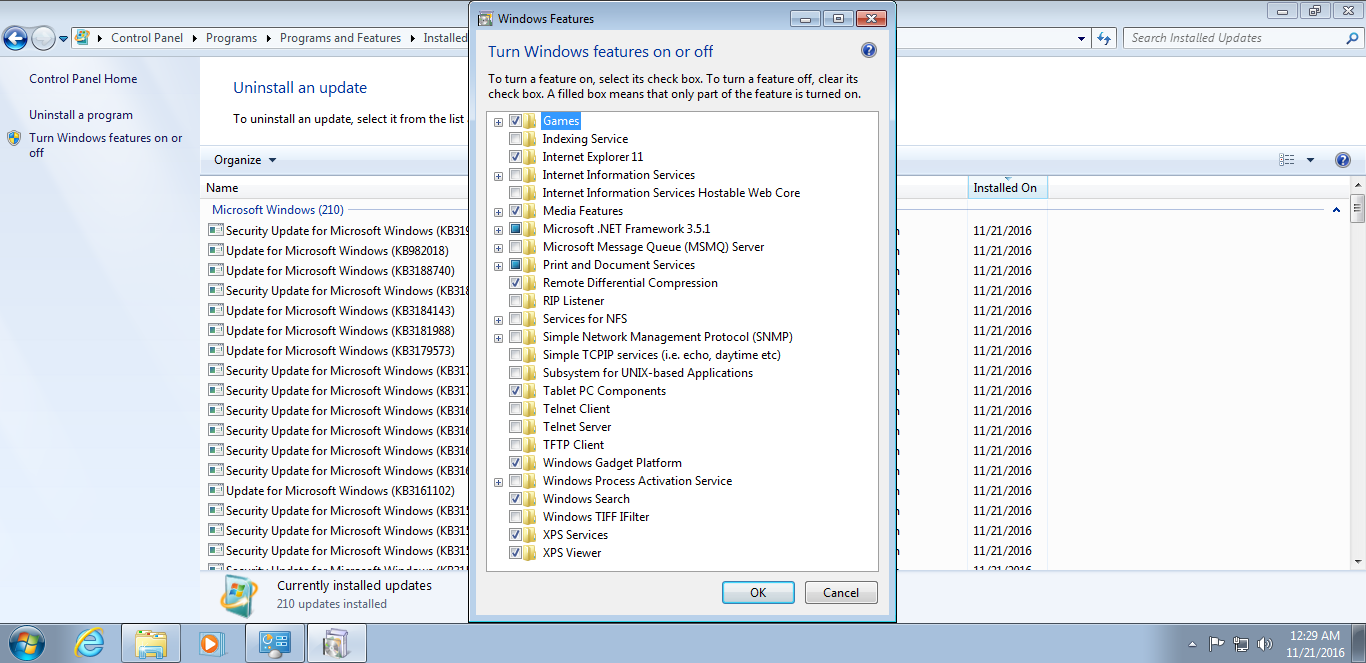Open the Organize dropdown menu
Screen dimensions: 1366x663
coord(245,160)
